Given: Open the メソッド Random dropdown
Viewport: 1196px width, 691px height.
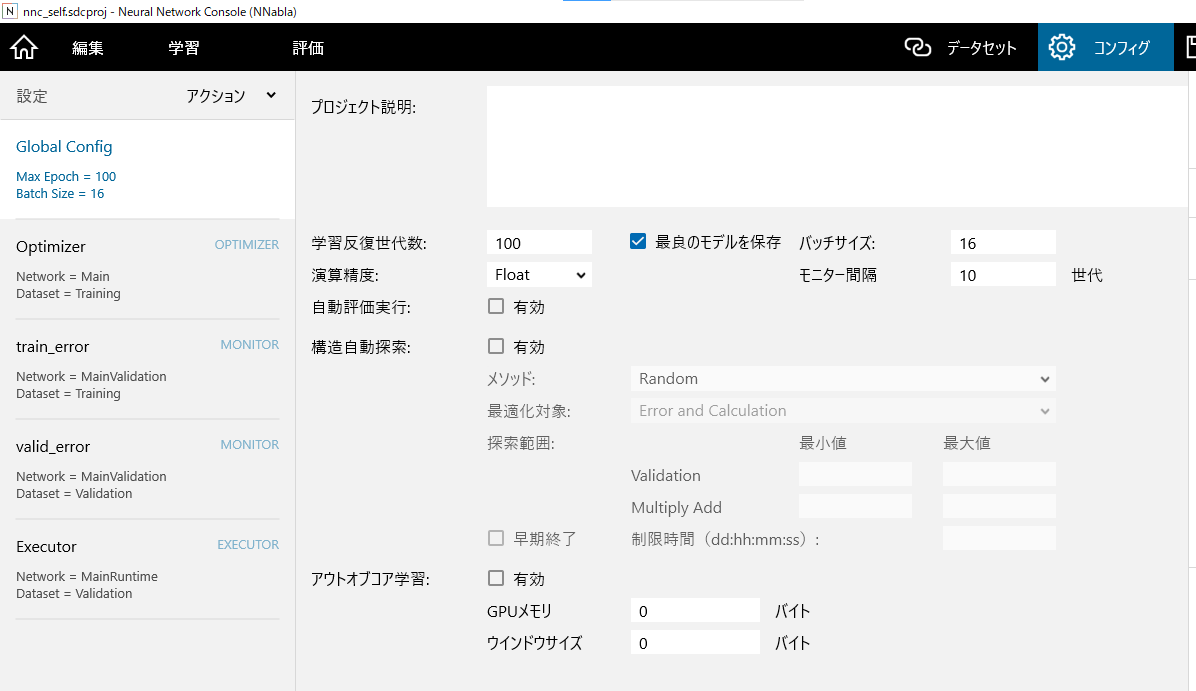Looking at the screenshot, I should 843,379.
